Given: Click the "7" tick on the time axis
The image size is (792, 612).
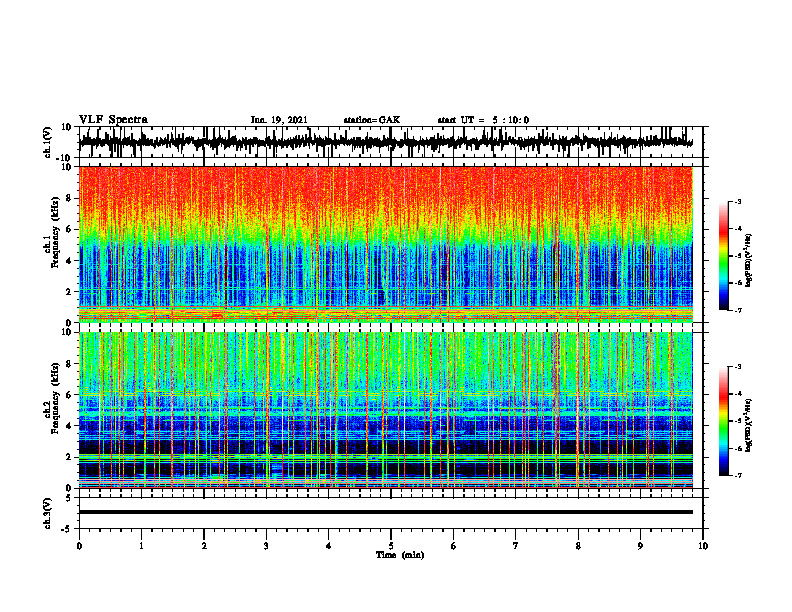Looking at the screenshot, I should click(516, 546).
